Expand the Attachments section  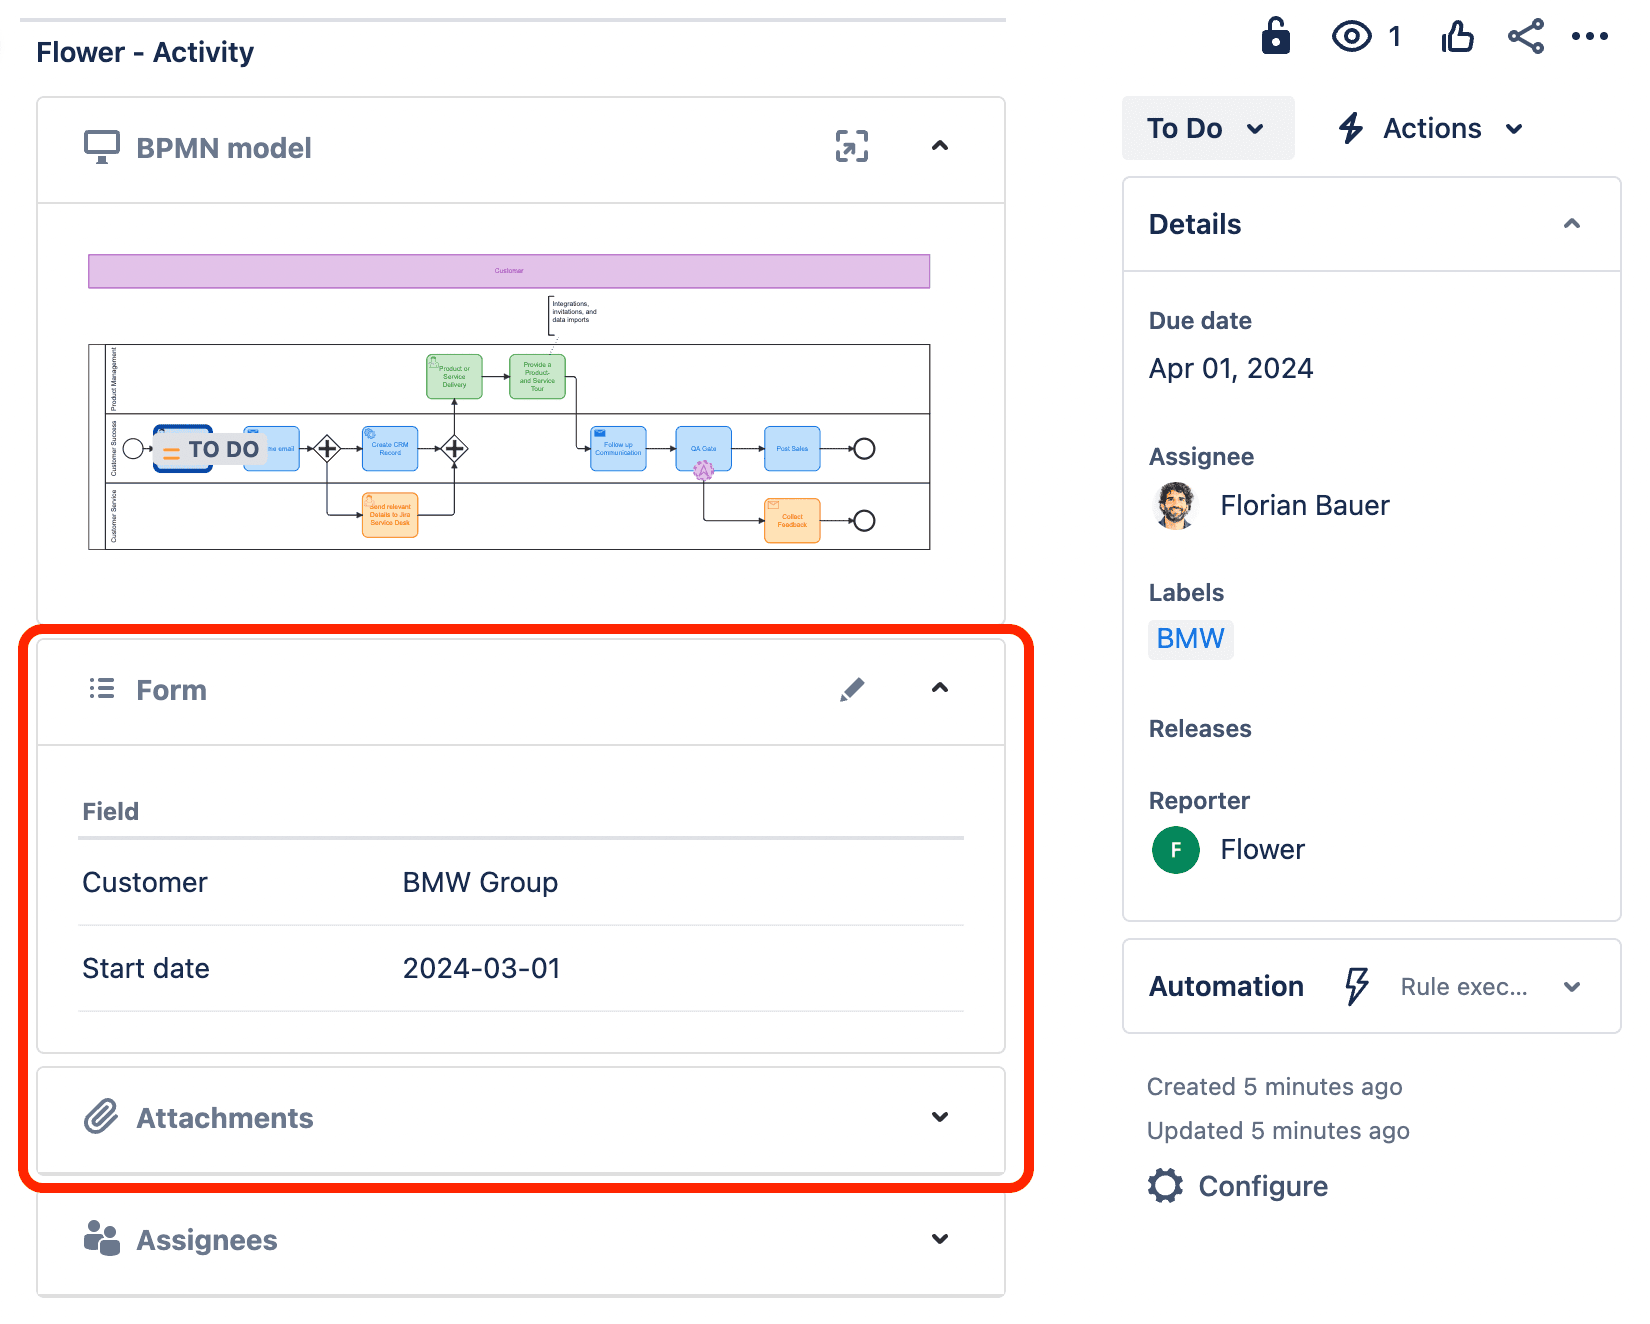[939, 1117]
